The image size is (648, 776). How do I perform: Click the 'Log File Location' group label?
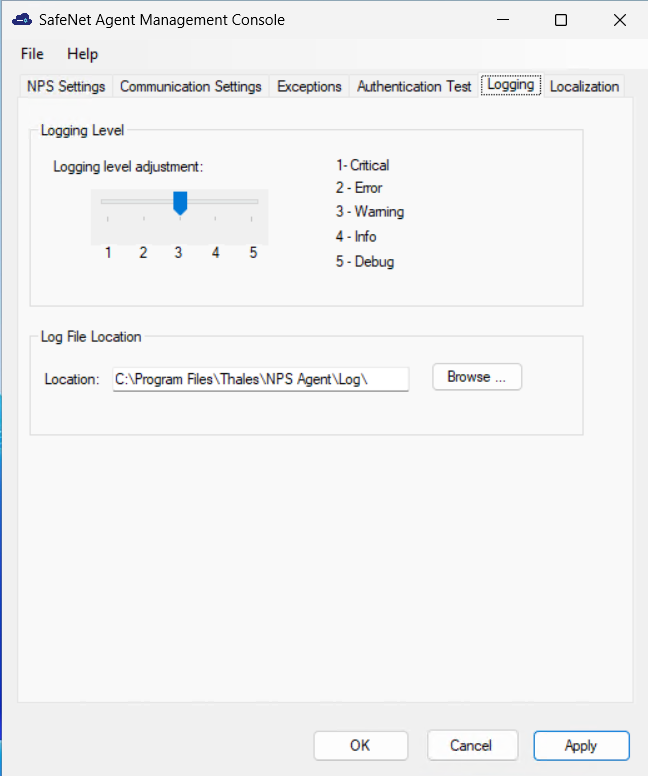coord(91,337)
